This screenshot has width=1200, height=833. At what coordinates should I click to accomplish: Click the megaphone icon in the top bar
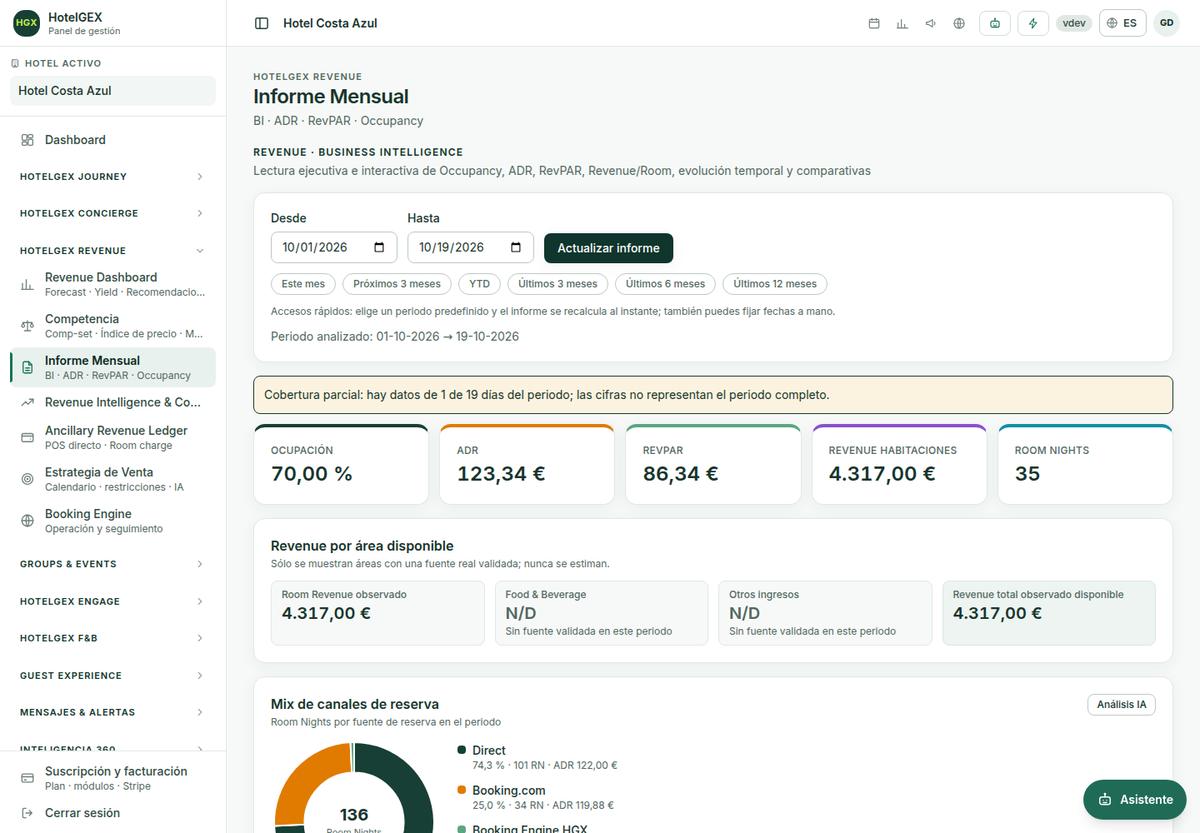click(931, 23)
